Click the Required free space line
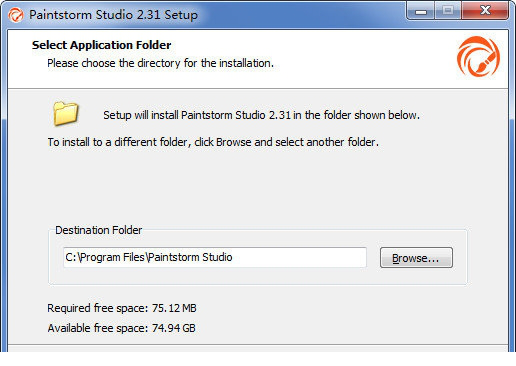The image size is (516, 366). [x=122, y=308]
